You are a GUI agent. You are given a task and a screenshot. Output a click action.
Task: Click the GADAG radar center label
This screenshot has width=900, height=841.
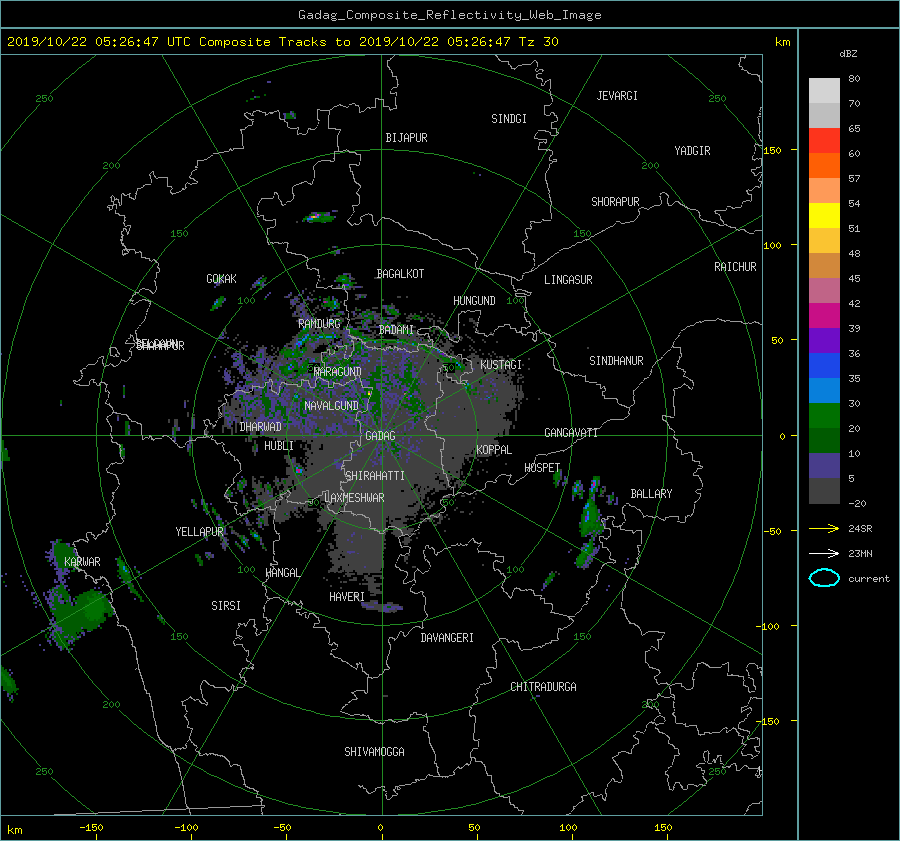(x=380, y=436)
